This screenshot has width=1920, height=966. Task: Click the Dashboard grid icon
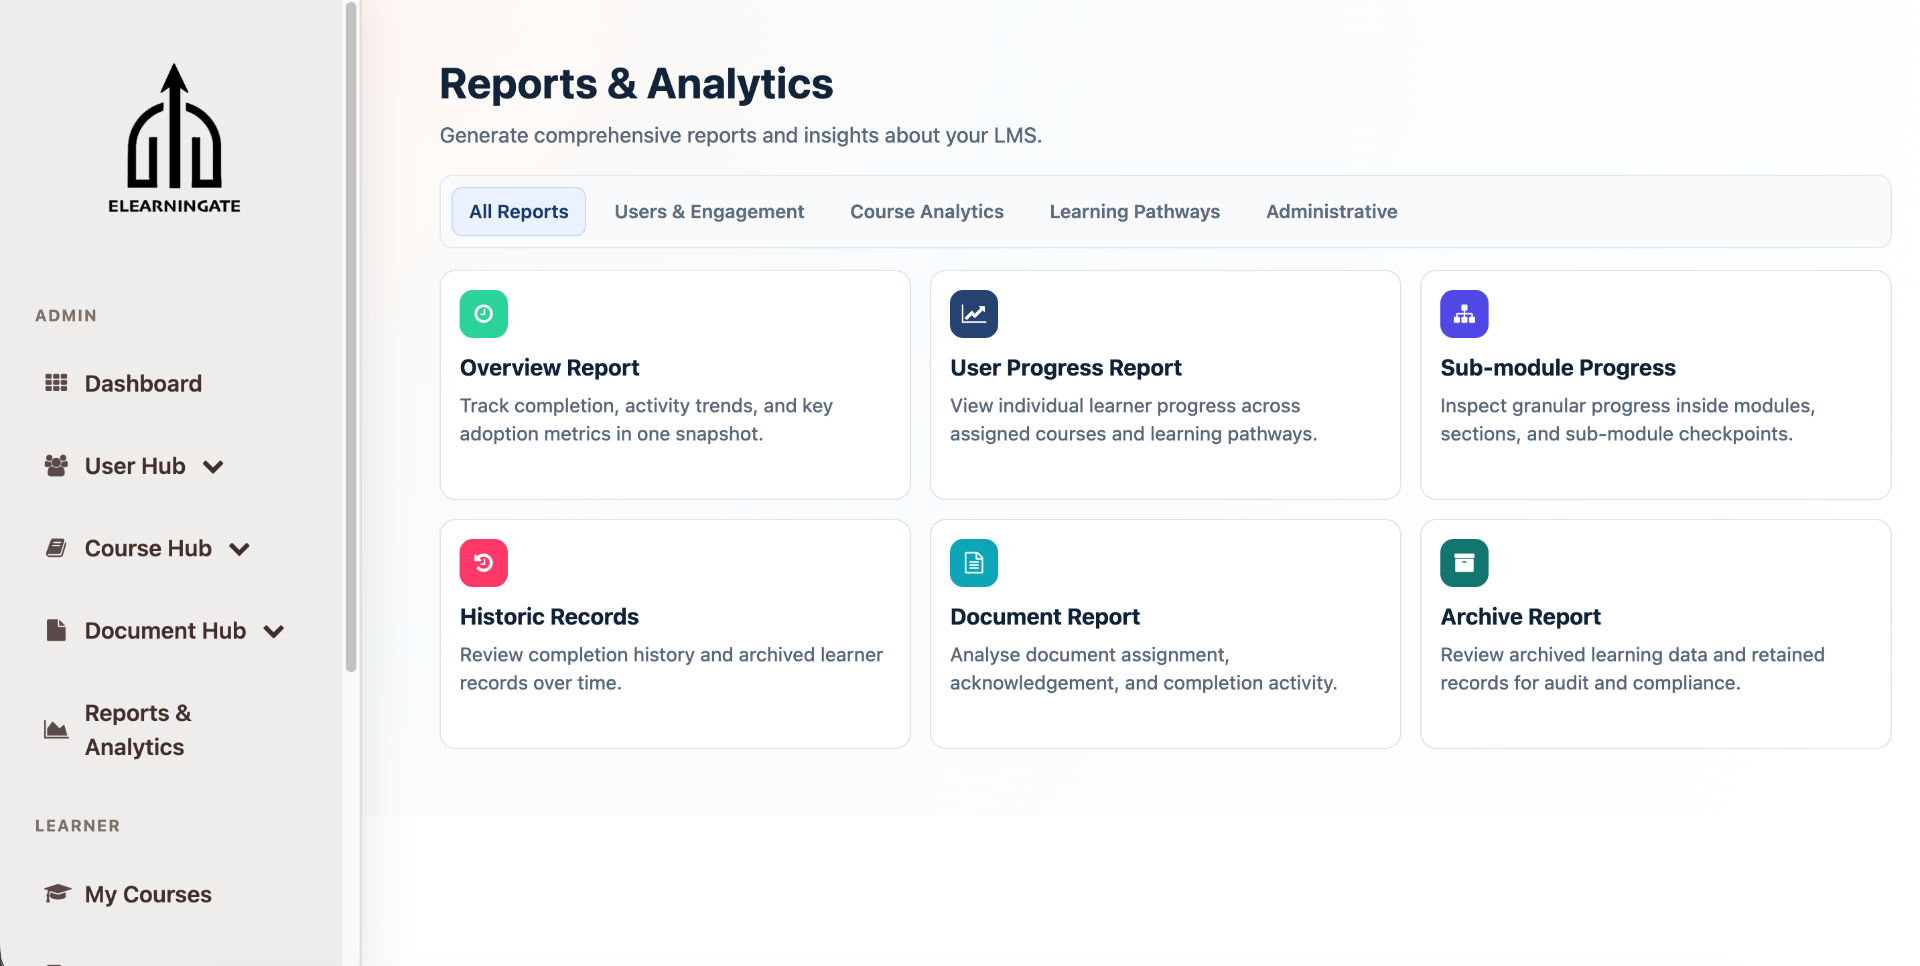point(56,383)
